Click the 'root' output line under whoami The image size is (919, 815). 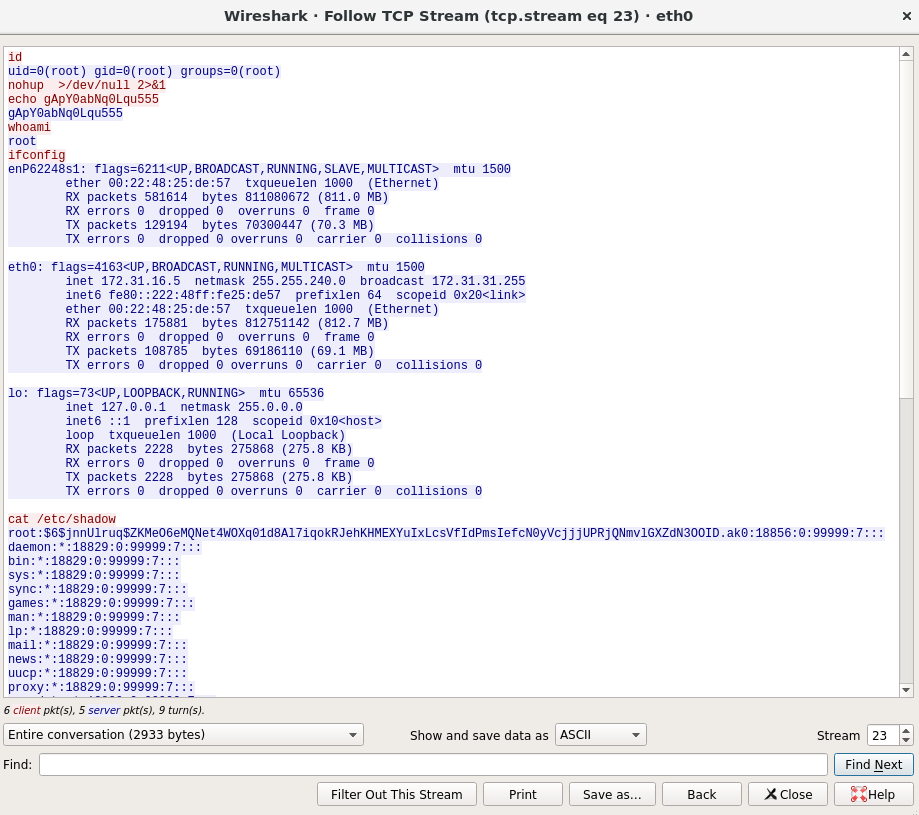pyautogui.click(x=22, y=141)
